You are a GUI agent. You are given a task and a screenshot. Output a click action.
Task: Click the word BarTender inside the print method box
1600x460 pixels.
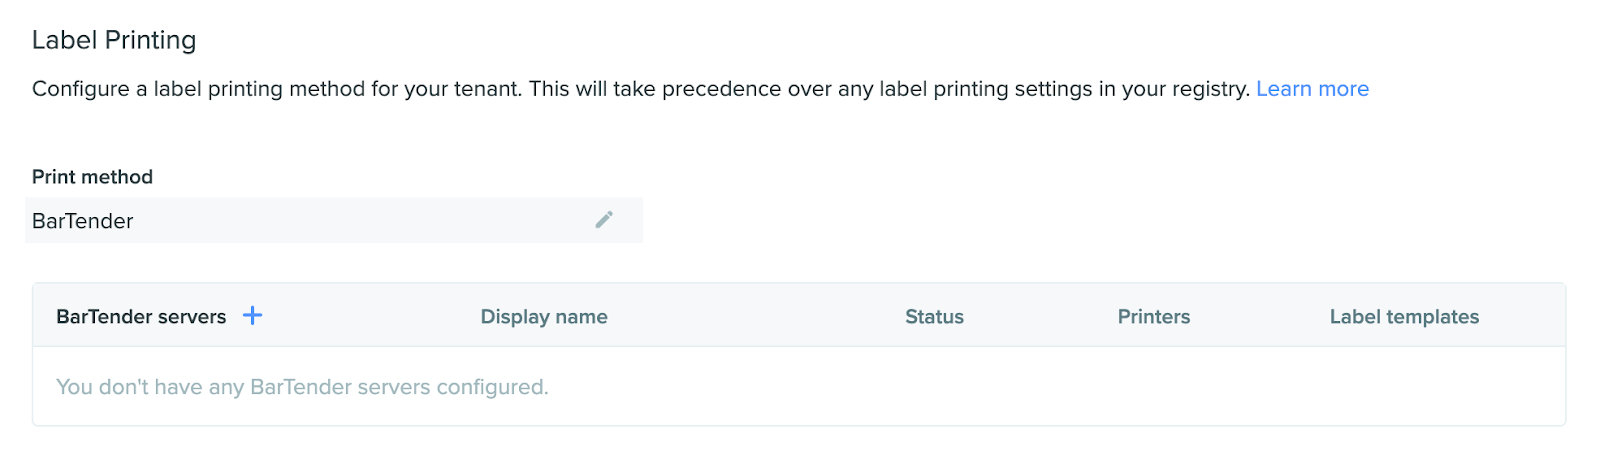83,221
